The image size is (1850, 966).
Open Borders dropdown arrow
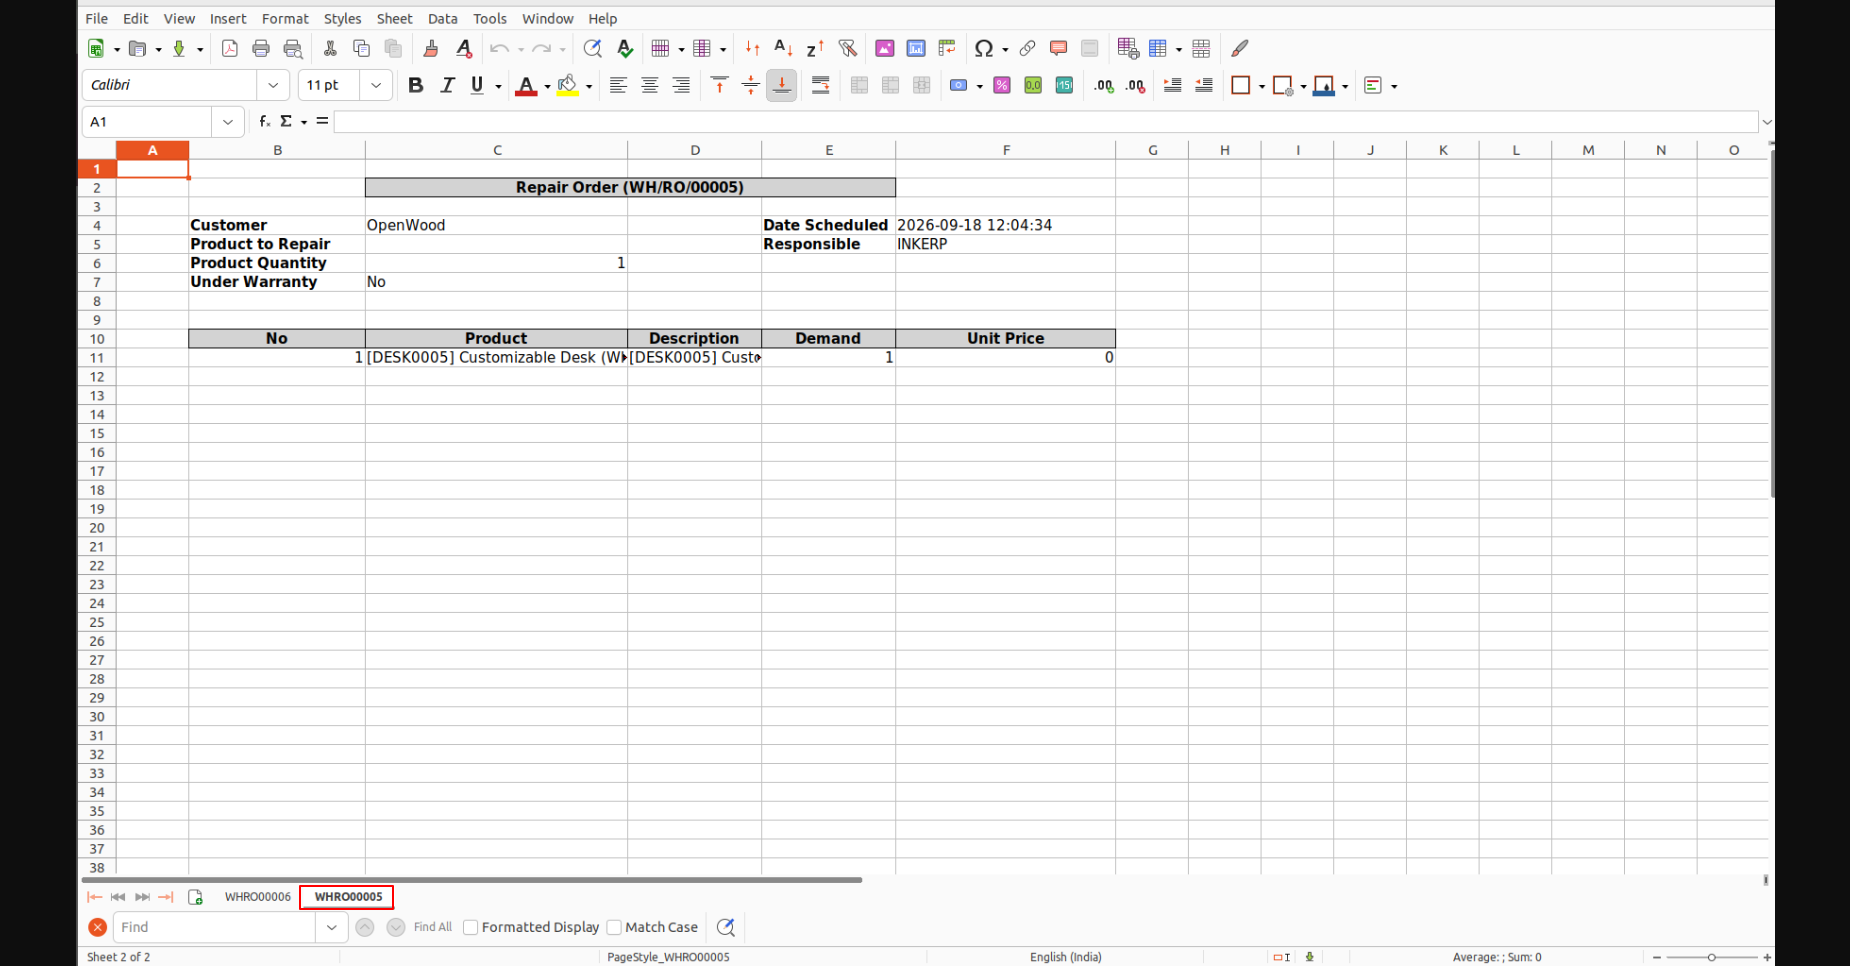1262,86
